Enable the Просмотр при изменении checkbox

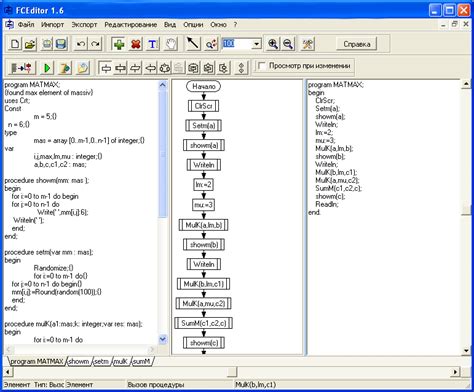tap(262, 66)
